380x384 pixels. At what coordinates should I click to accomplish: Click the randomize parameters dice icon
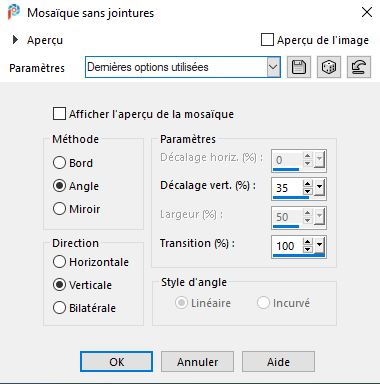tap(329, 67)
